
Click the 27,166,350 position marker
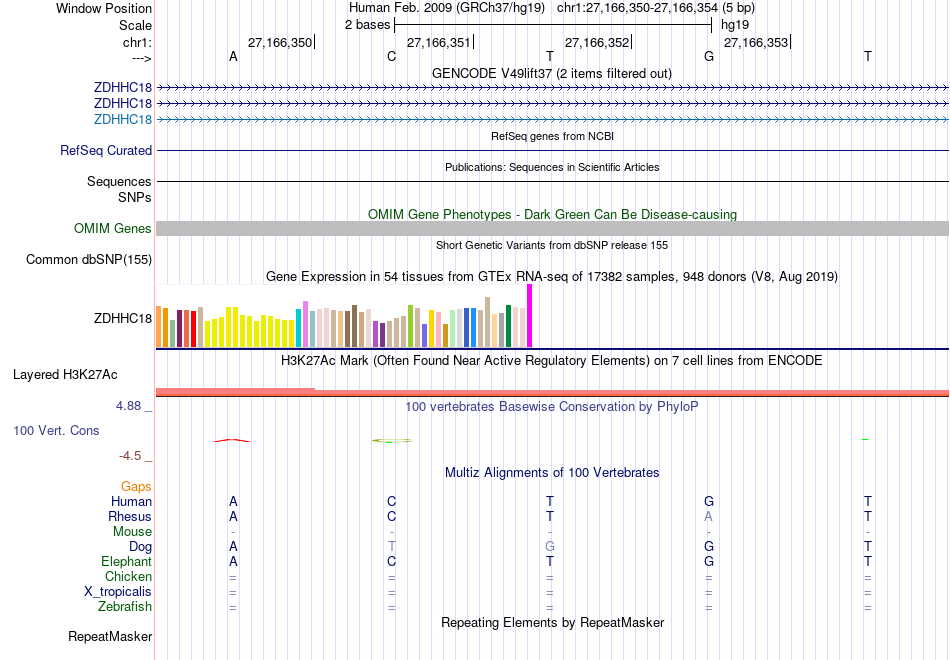click(280, 42)
